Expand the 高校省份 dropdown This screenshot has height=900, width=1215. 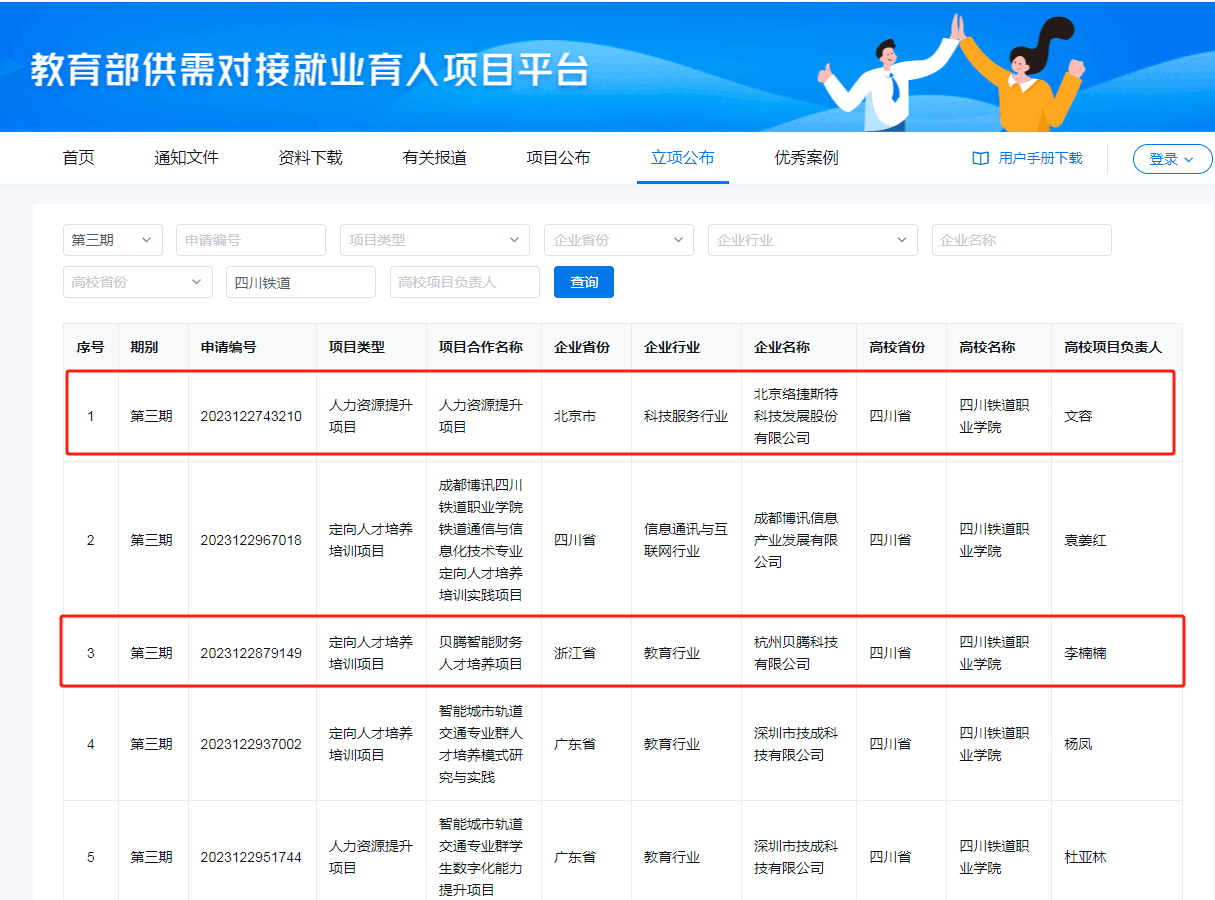[137, 282]
